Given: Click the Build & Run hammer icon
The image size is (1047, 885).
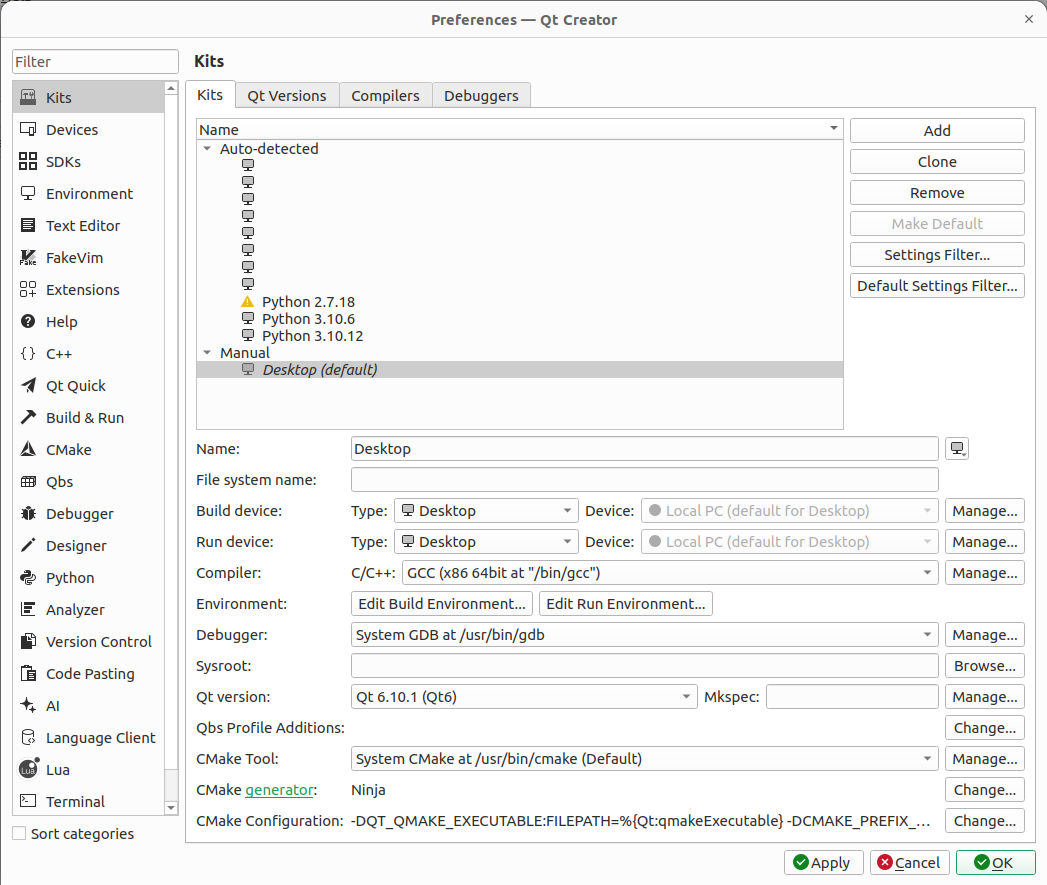Looking at the screenshot, I should pyautogui.click(x=28, y=418).
